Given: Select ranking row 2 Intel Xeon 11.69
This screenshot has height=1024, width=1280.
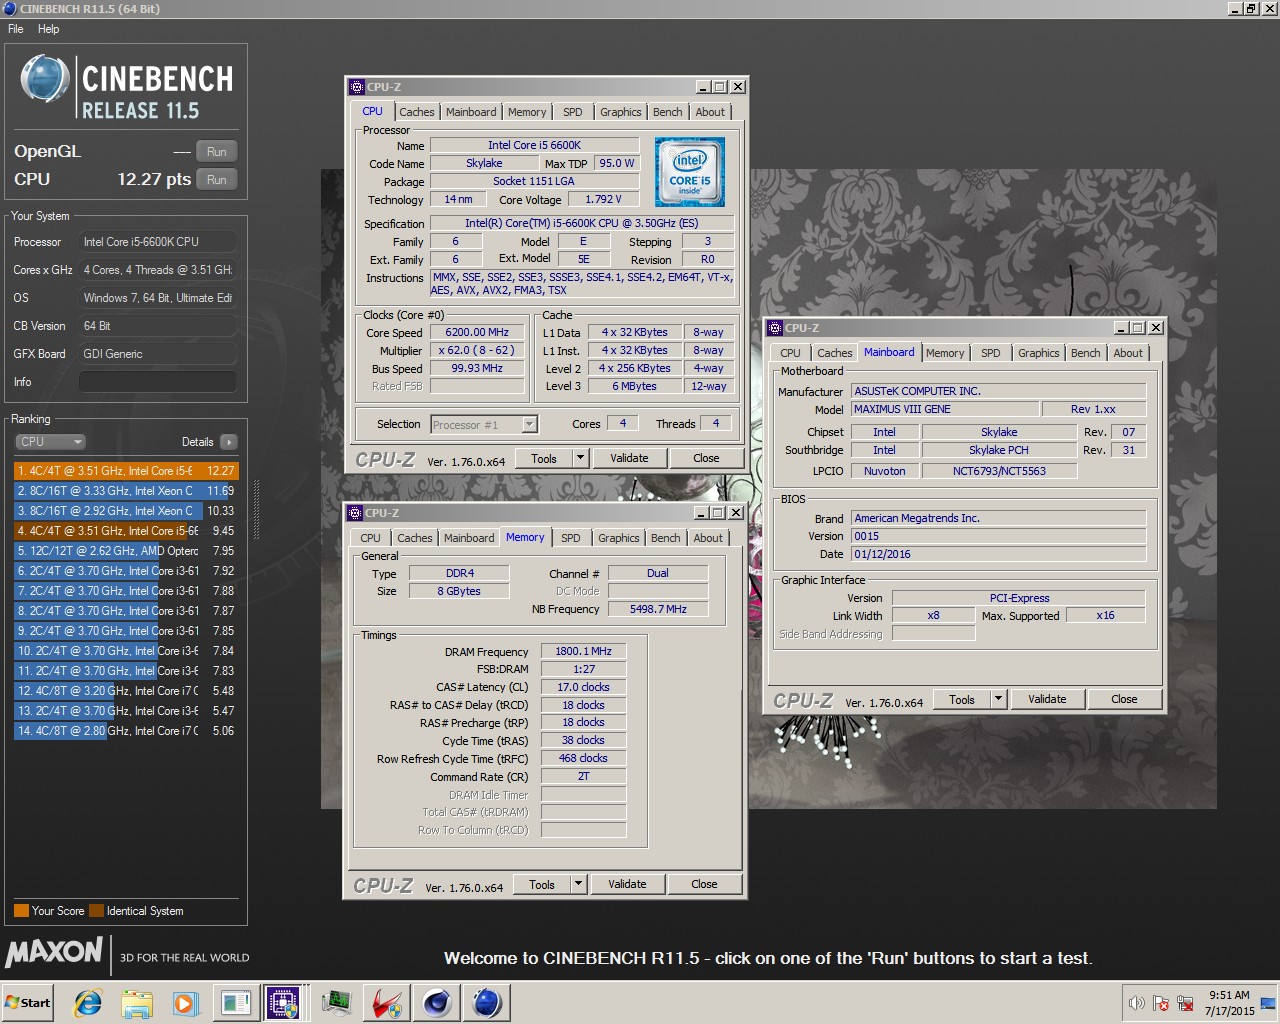Looking at the screenshot, I should [126, 491].
